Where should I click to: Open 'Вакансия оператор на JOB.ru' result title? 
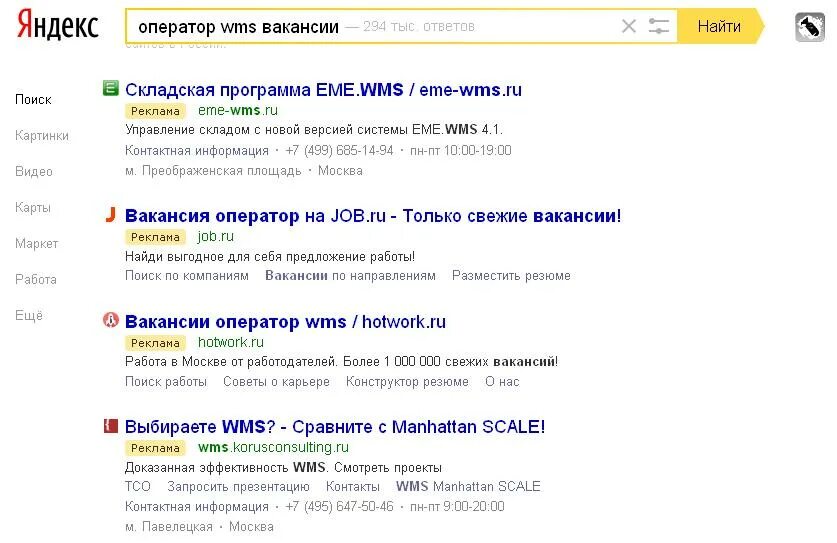(373, 216)
